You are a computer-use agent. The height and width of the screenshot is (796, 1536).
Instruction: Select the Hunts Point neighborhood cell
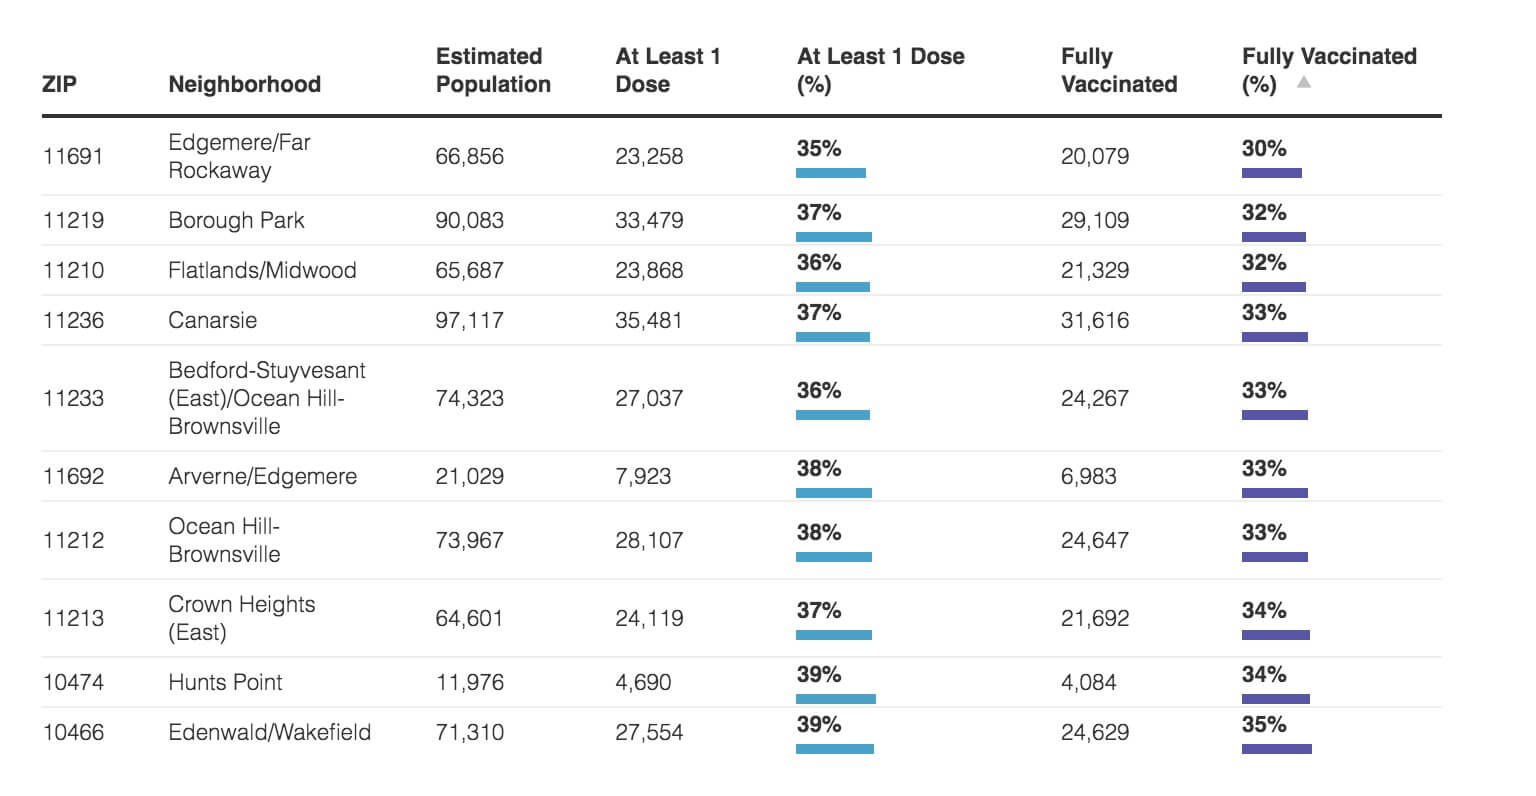(x=225, y=683)
